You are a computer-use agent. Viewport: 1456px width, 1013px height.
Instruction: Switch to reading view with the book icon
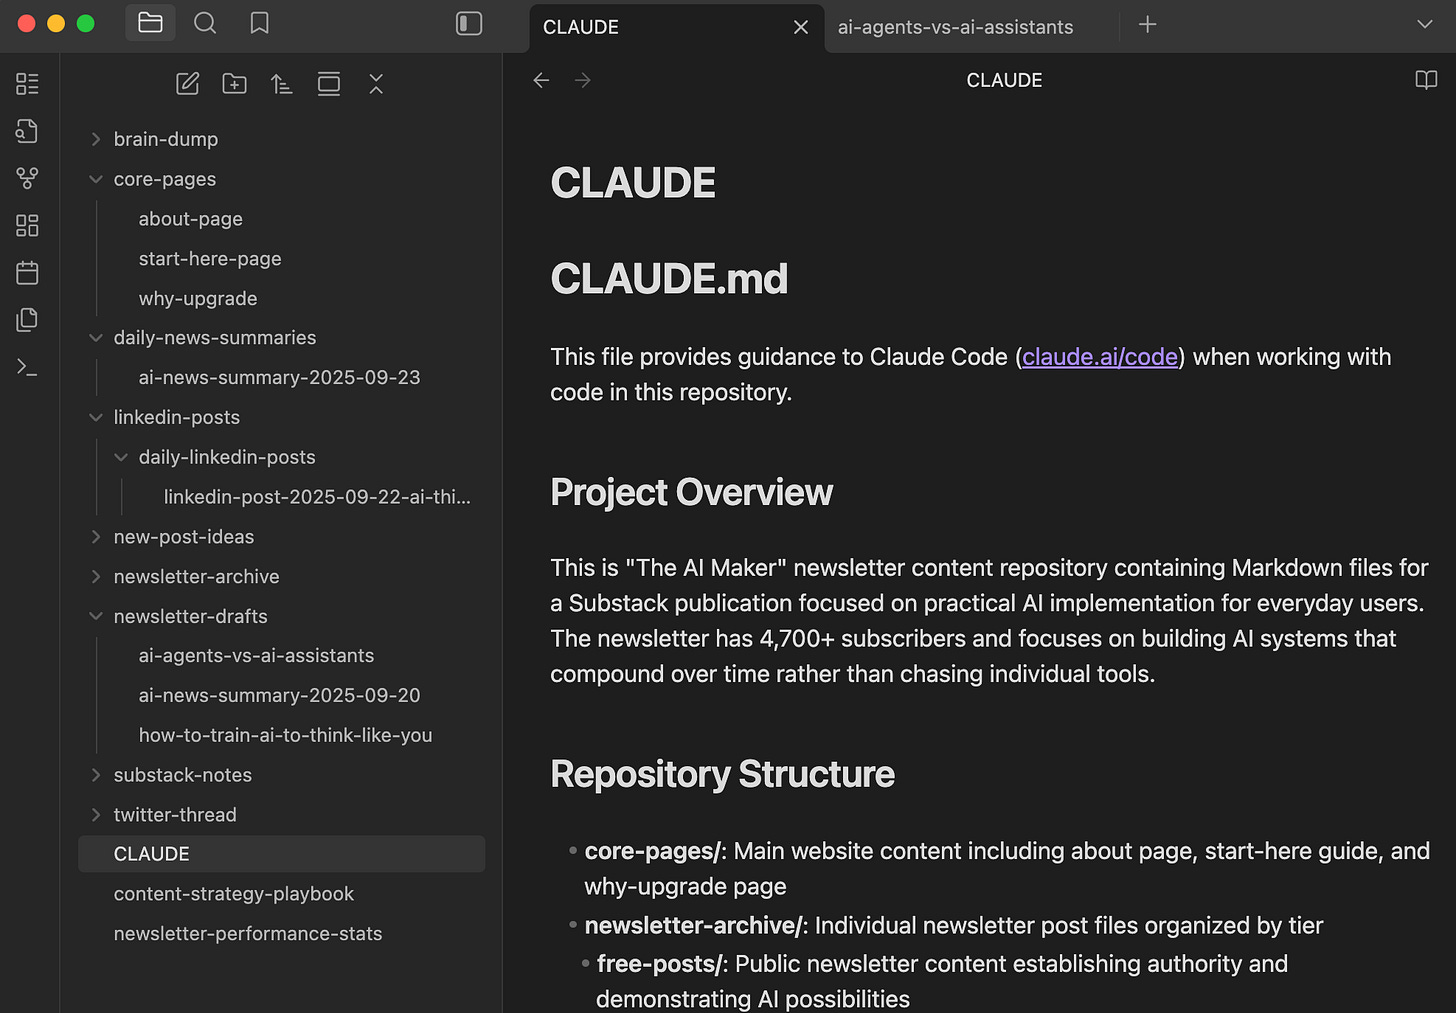pyautogui.click(x=1426, y=80)
